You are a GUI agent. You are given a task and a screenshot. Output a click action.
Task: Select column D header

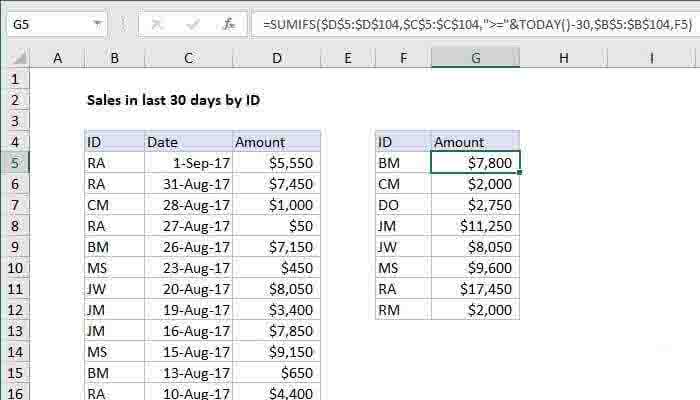[276, 60]
